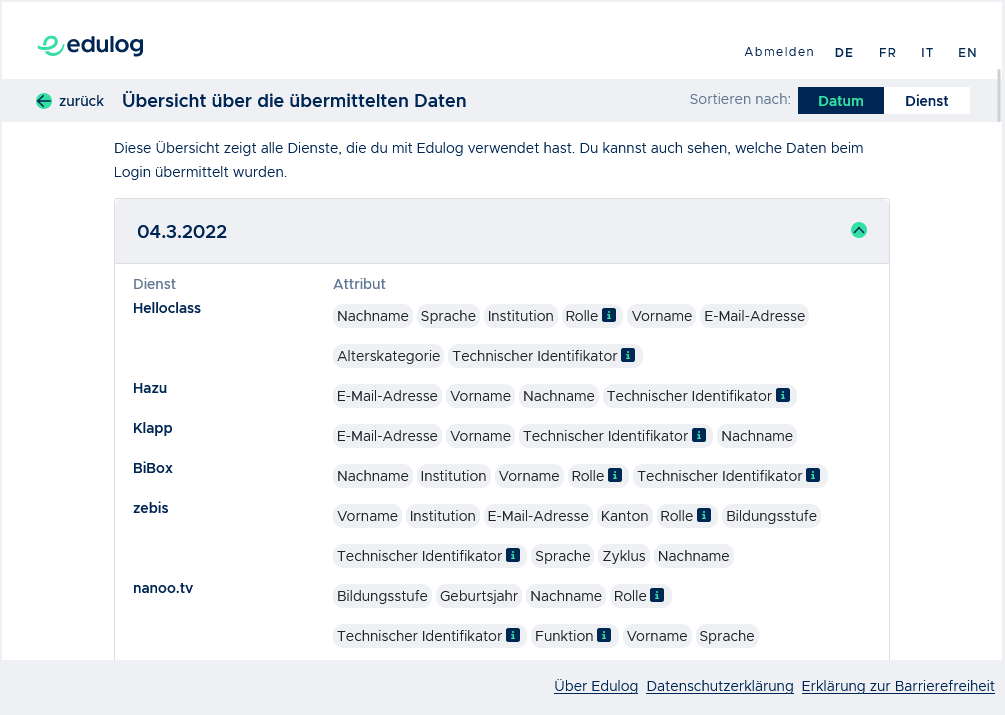Select the Hazu service name

150,388
